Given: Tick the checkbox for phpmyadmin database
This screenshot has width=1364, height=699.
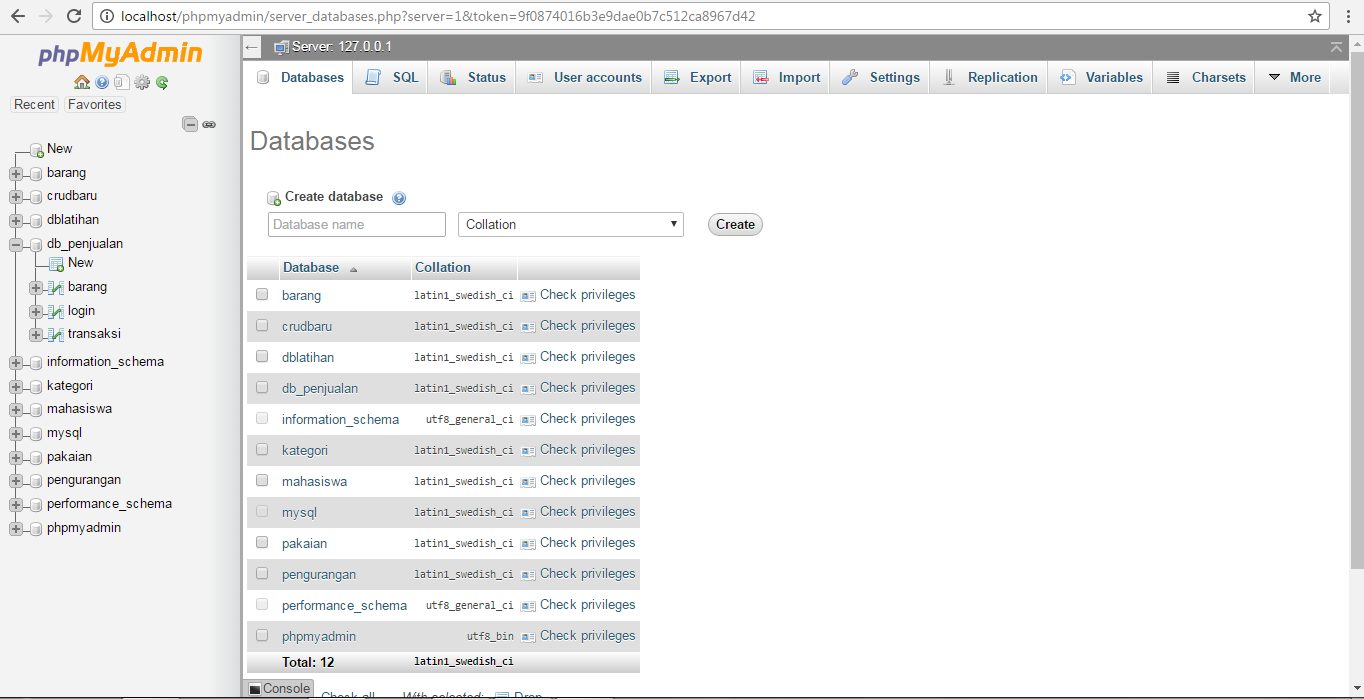Looking at the screenshot, I should (x=262, y=635).
